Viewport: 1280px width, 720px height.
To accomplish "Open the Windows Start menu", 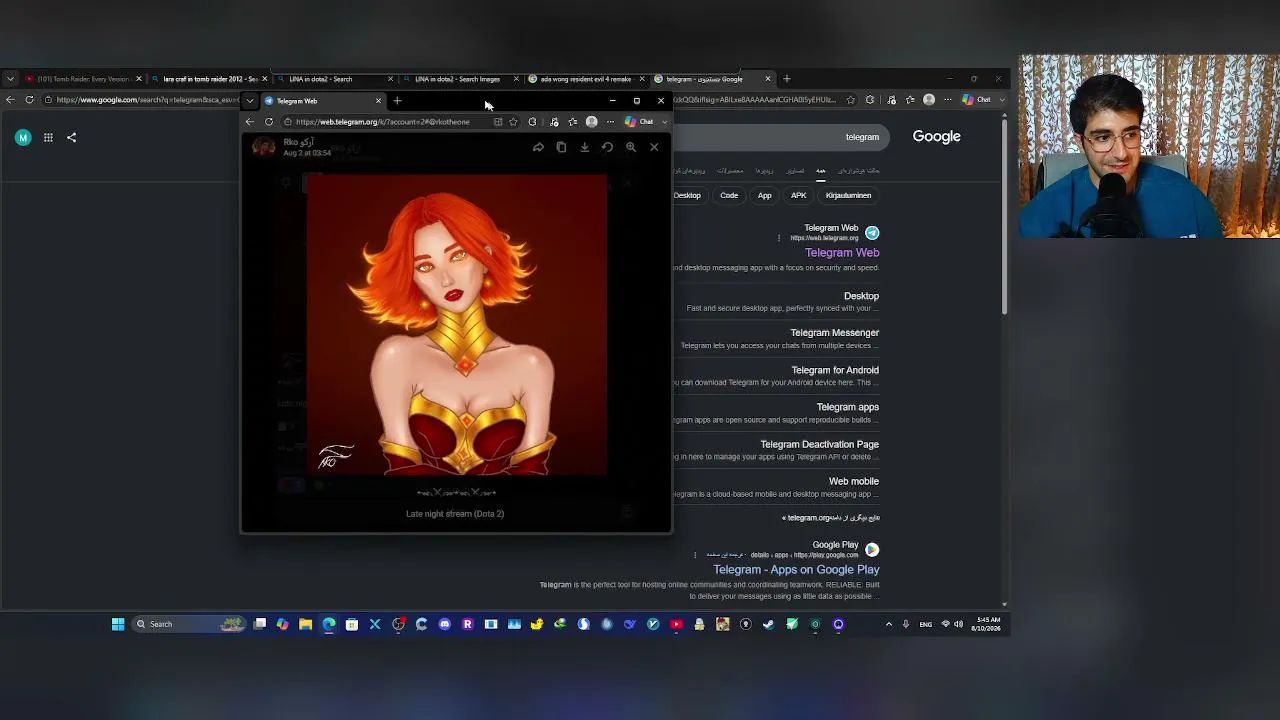I will pyautogui.click(x=118, y=624).
